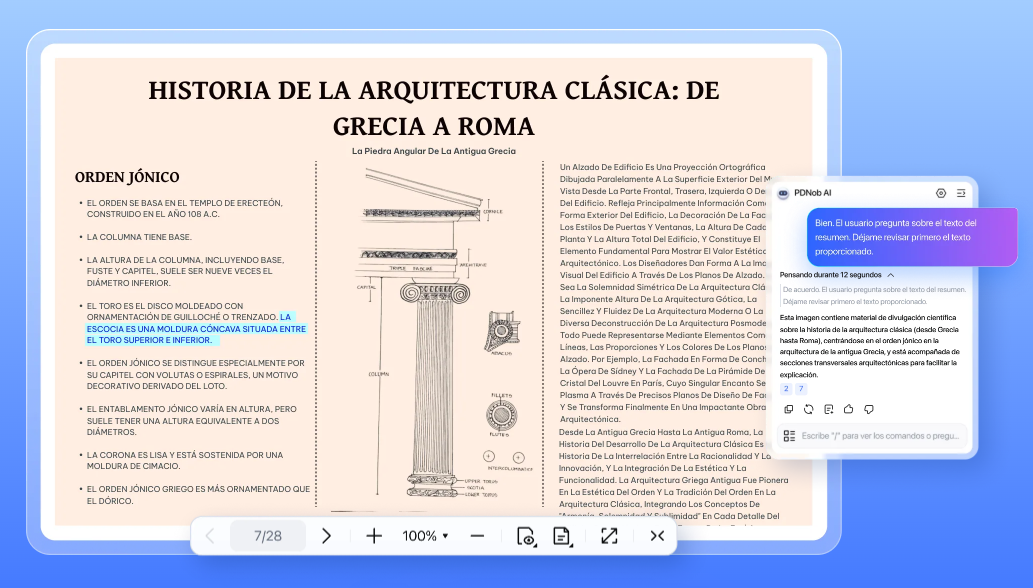Open the page snapshot tool
Screen dimensions: 1033x588
(562, 536)
